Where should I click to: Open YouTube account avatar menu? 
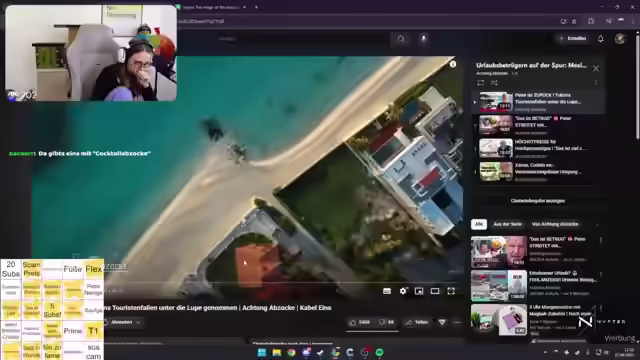coord(620,39)
